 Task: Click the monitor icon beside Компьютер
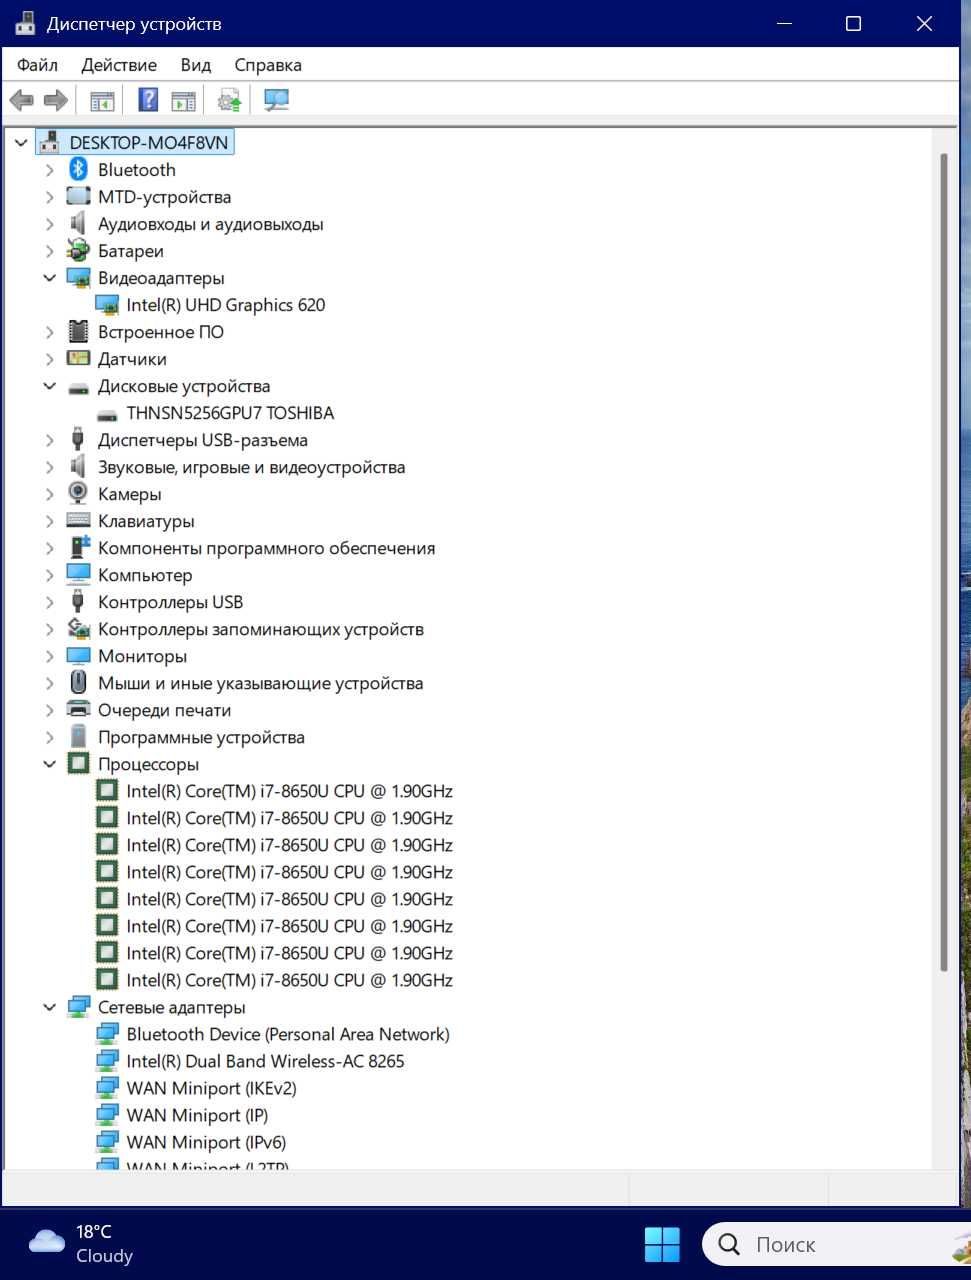point(78,575)
